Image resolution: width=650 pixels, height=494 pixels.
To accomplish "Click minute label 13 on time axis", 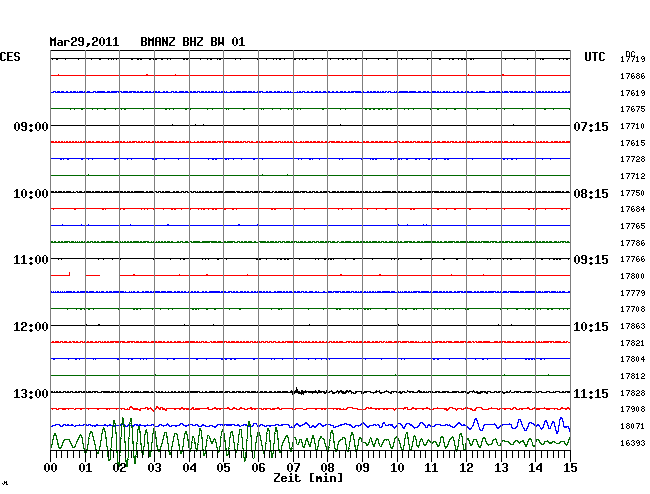I will pos(501,468).
